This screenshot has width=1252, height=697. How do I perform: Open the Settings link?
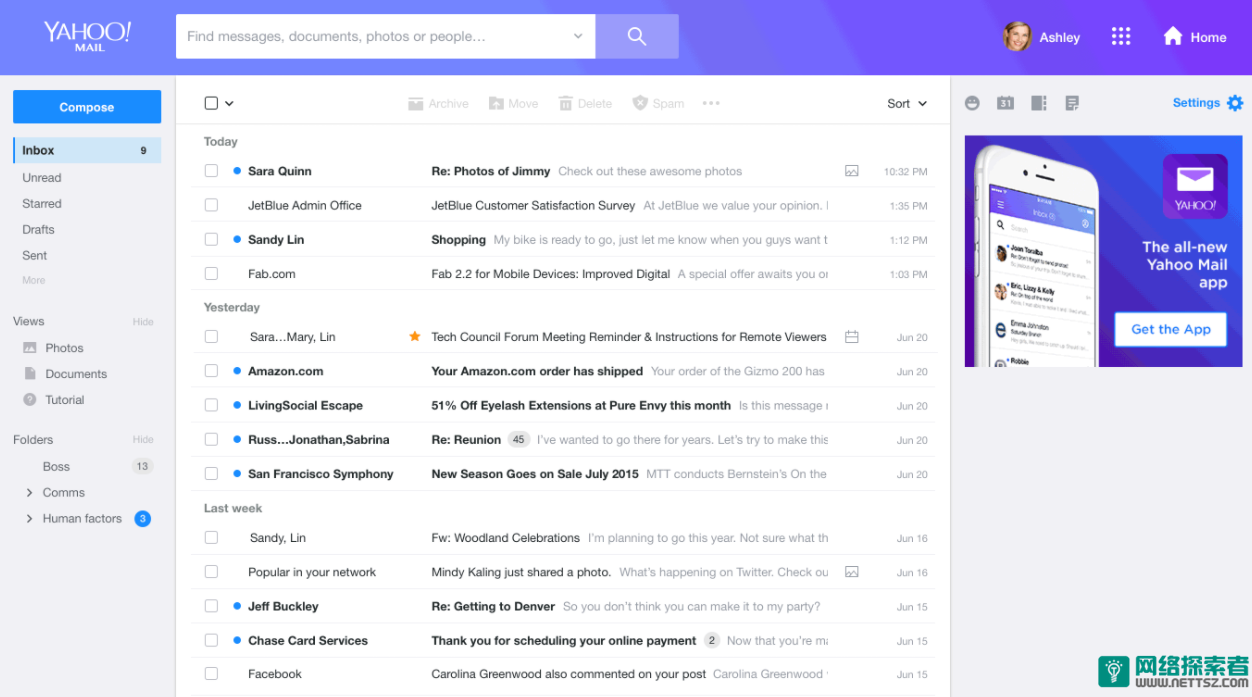(1196, 103)
